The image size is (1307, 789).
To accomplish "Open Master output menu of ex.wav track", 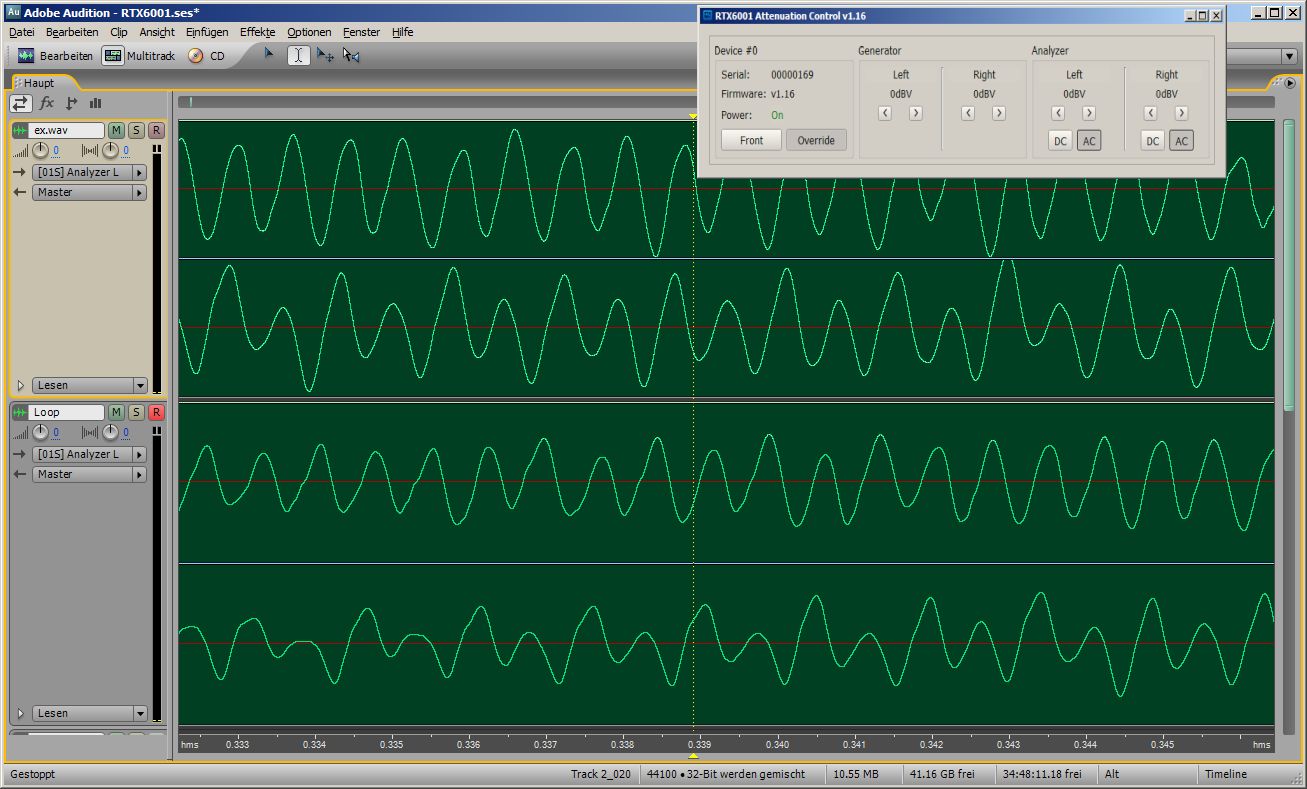I will (90, 192).
